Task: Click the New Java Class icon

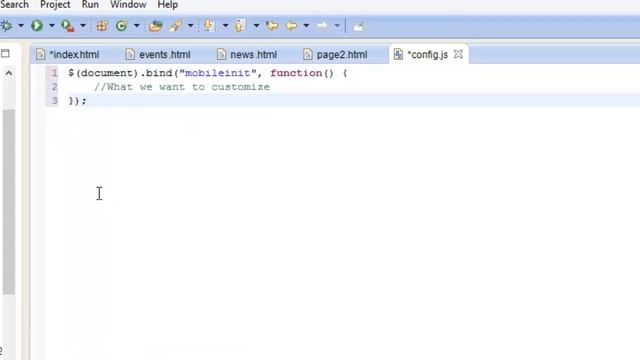Action: coord(121,26)
